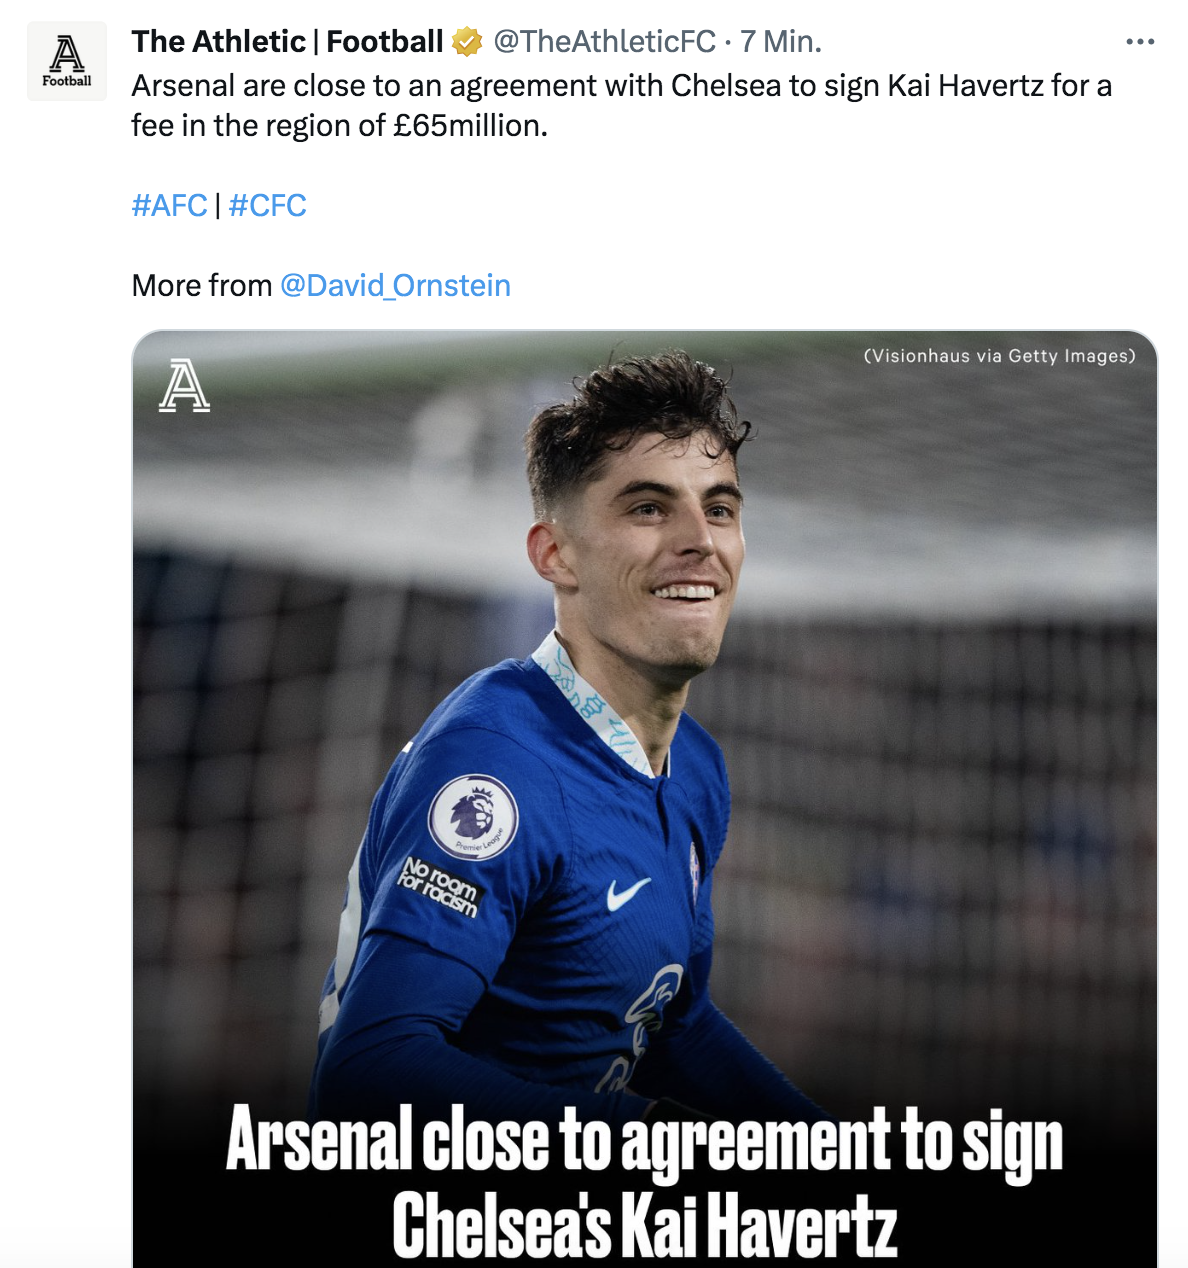Click the 7 Min. tweet timestamp
Screen dimensions: 1188x1268
click(x=781, y=42)
